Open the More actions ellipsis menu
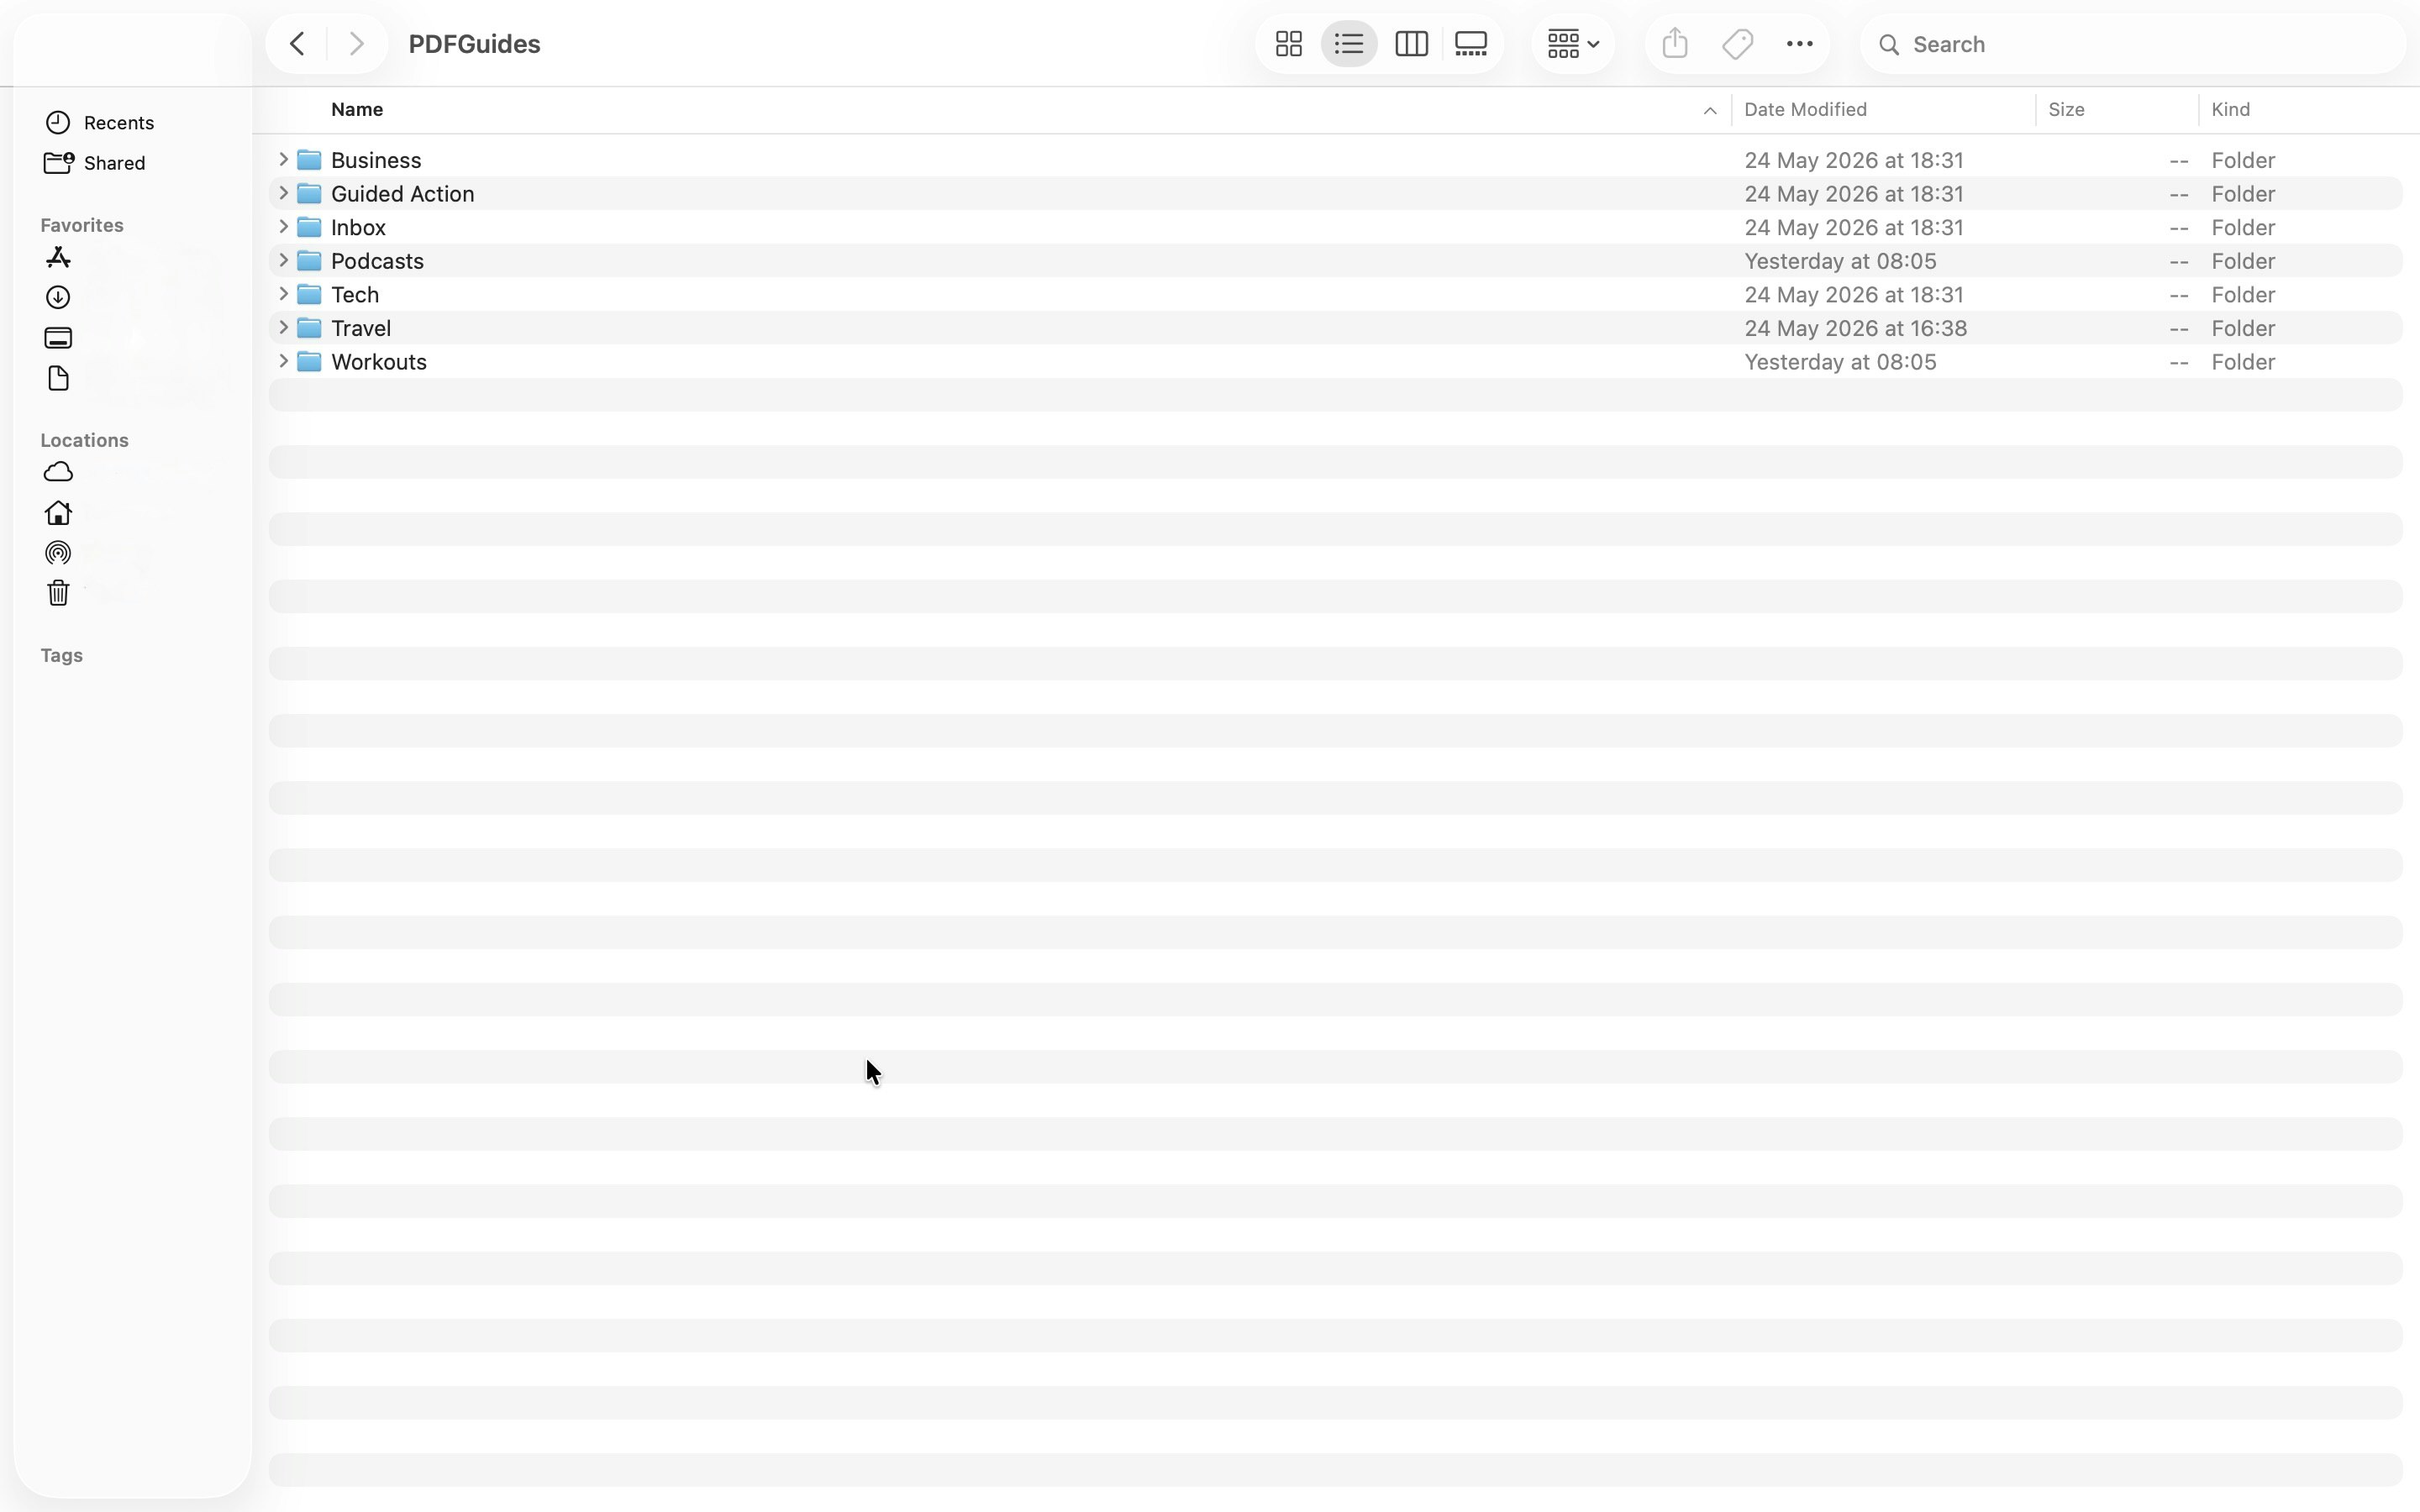Image resolution: width=2420 pixels, height=1512 pixels. [x=1799, y=44]
